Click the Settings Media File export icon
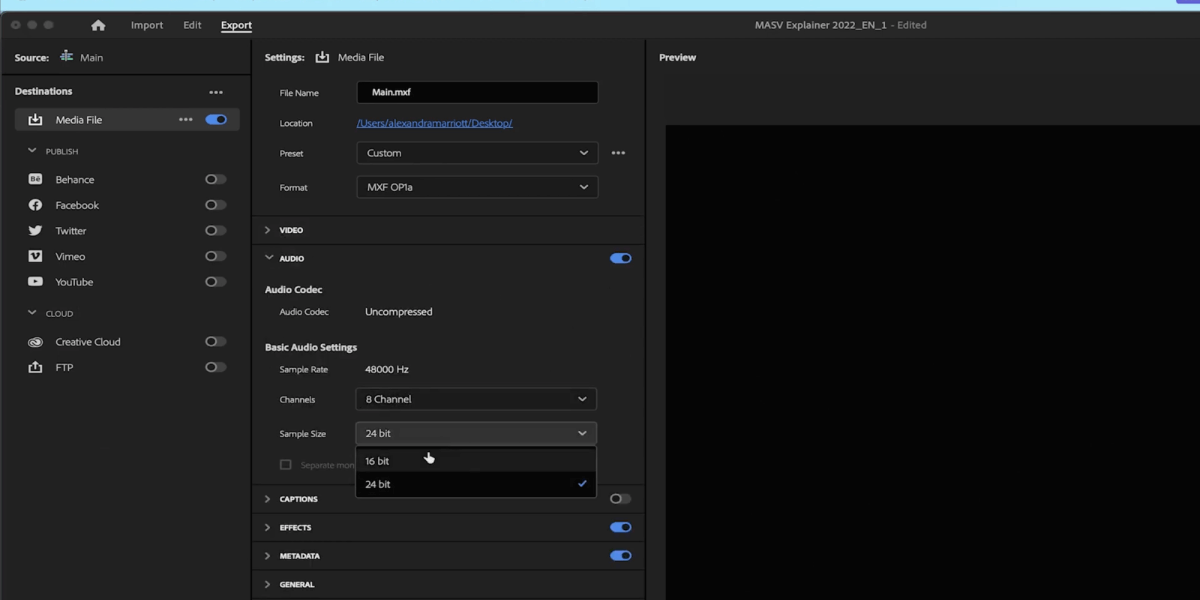 click(322, 57)
